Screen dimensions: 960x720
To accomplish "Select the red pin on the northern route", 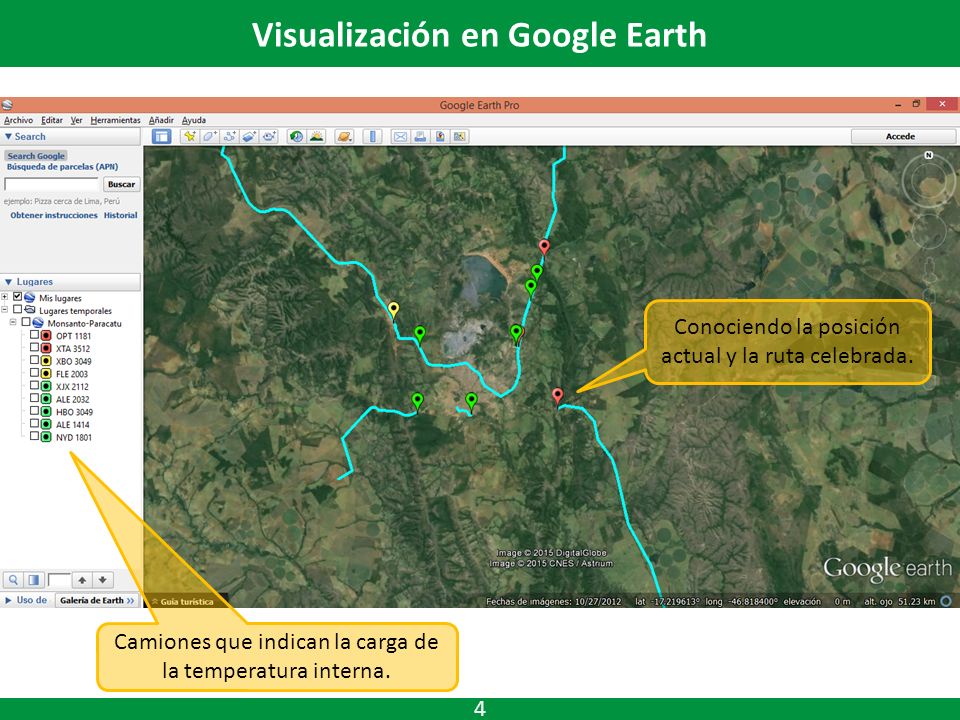I will 544,247.
